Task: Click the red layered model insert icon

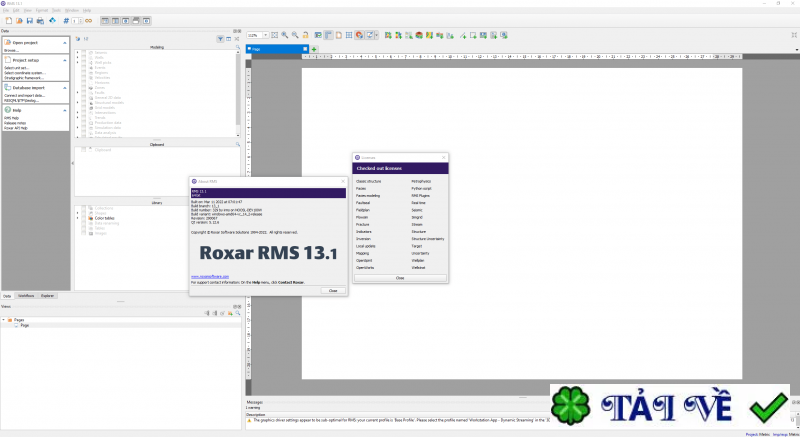Action: pos(419,35)
